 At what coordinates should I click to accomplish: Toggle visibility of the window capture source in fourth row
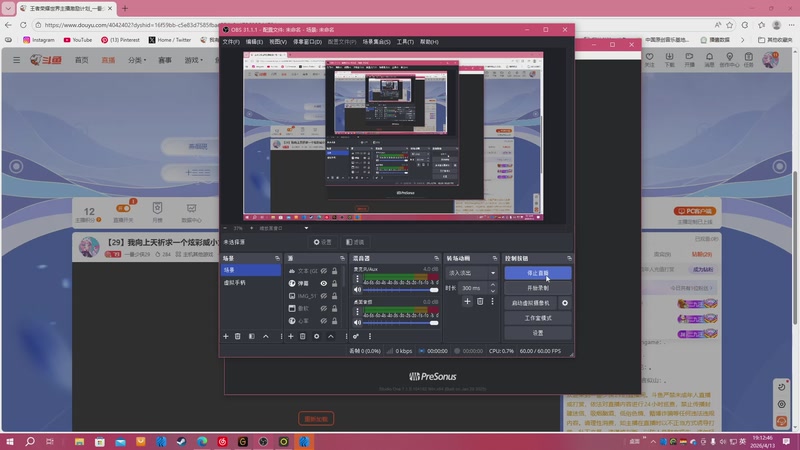[323, 308]
